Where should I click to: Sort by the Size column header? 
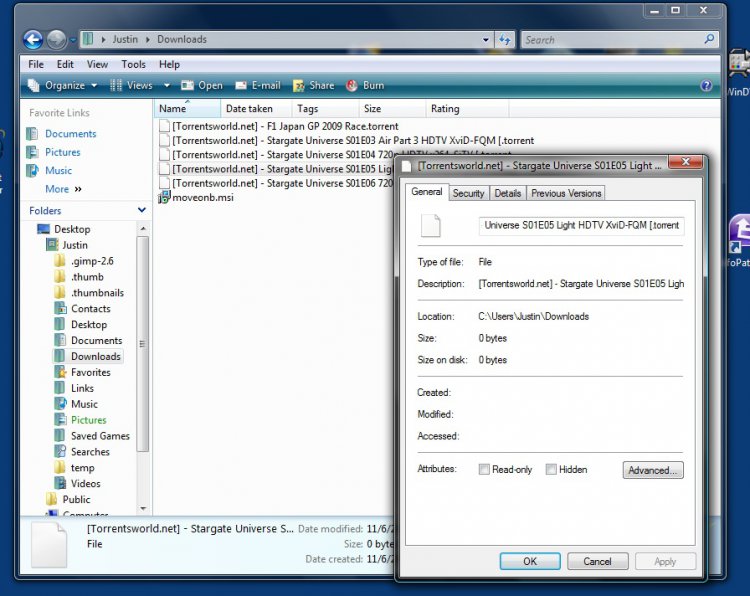point(392,109)
